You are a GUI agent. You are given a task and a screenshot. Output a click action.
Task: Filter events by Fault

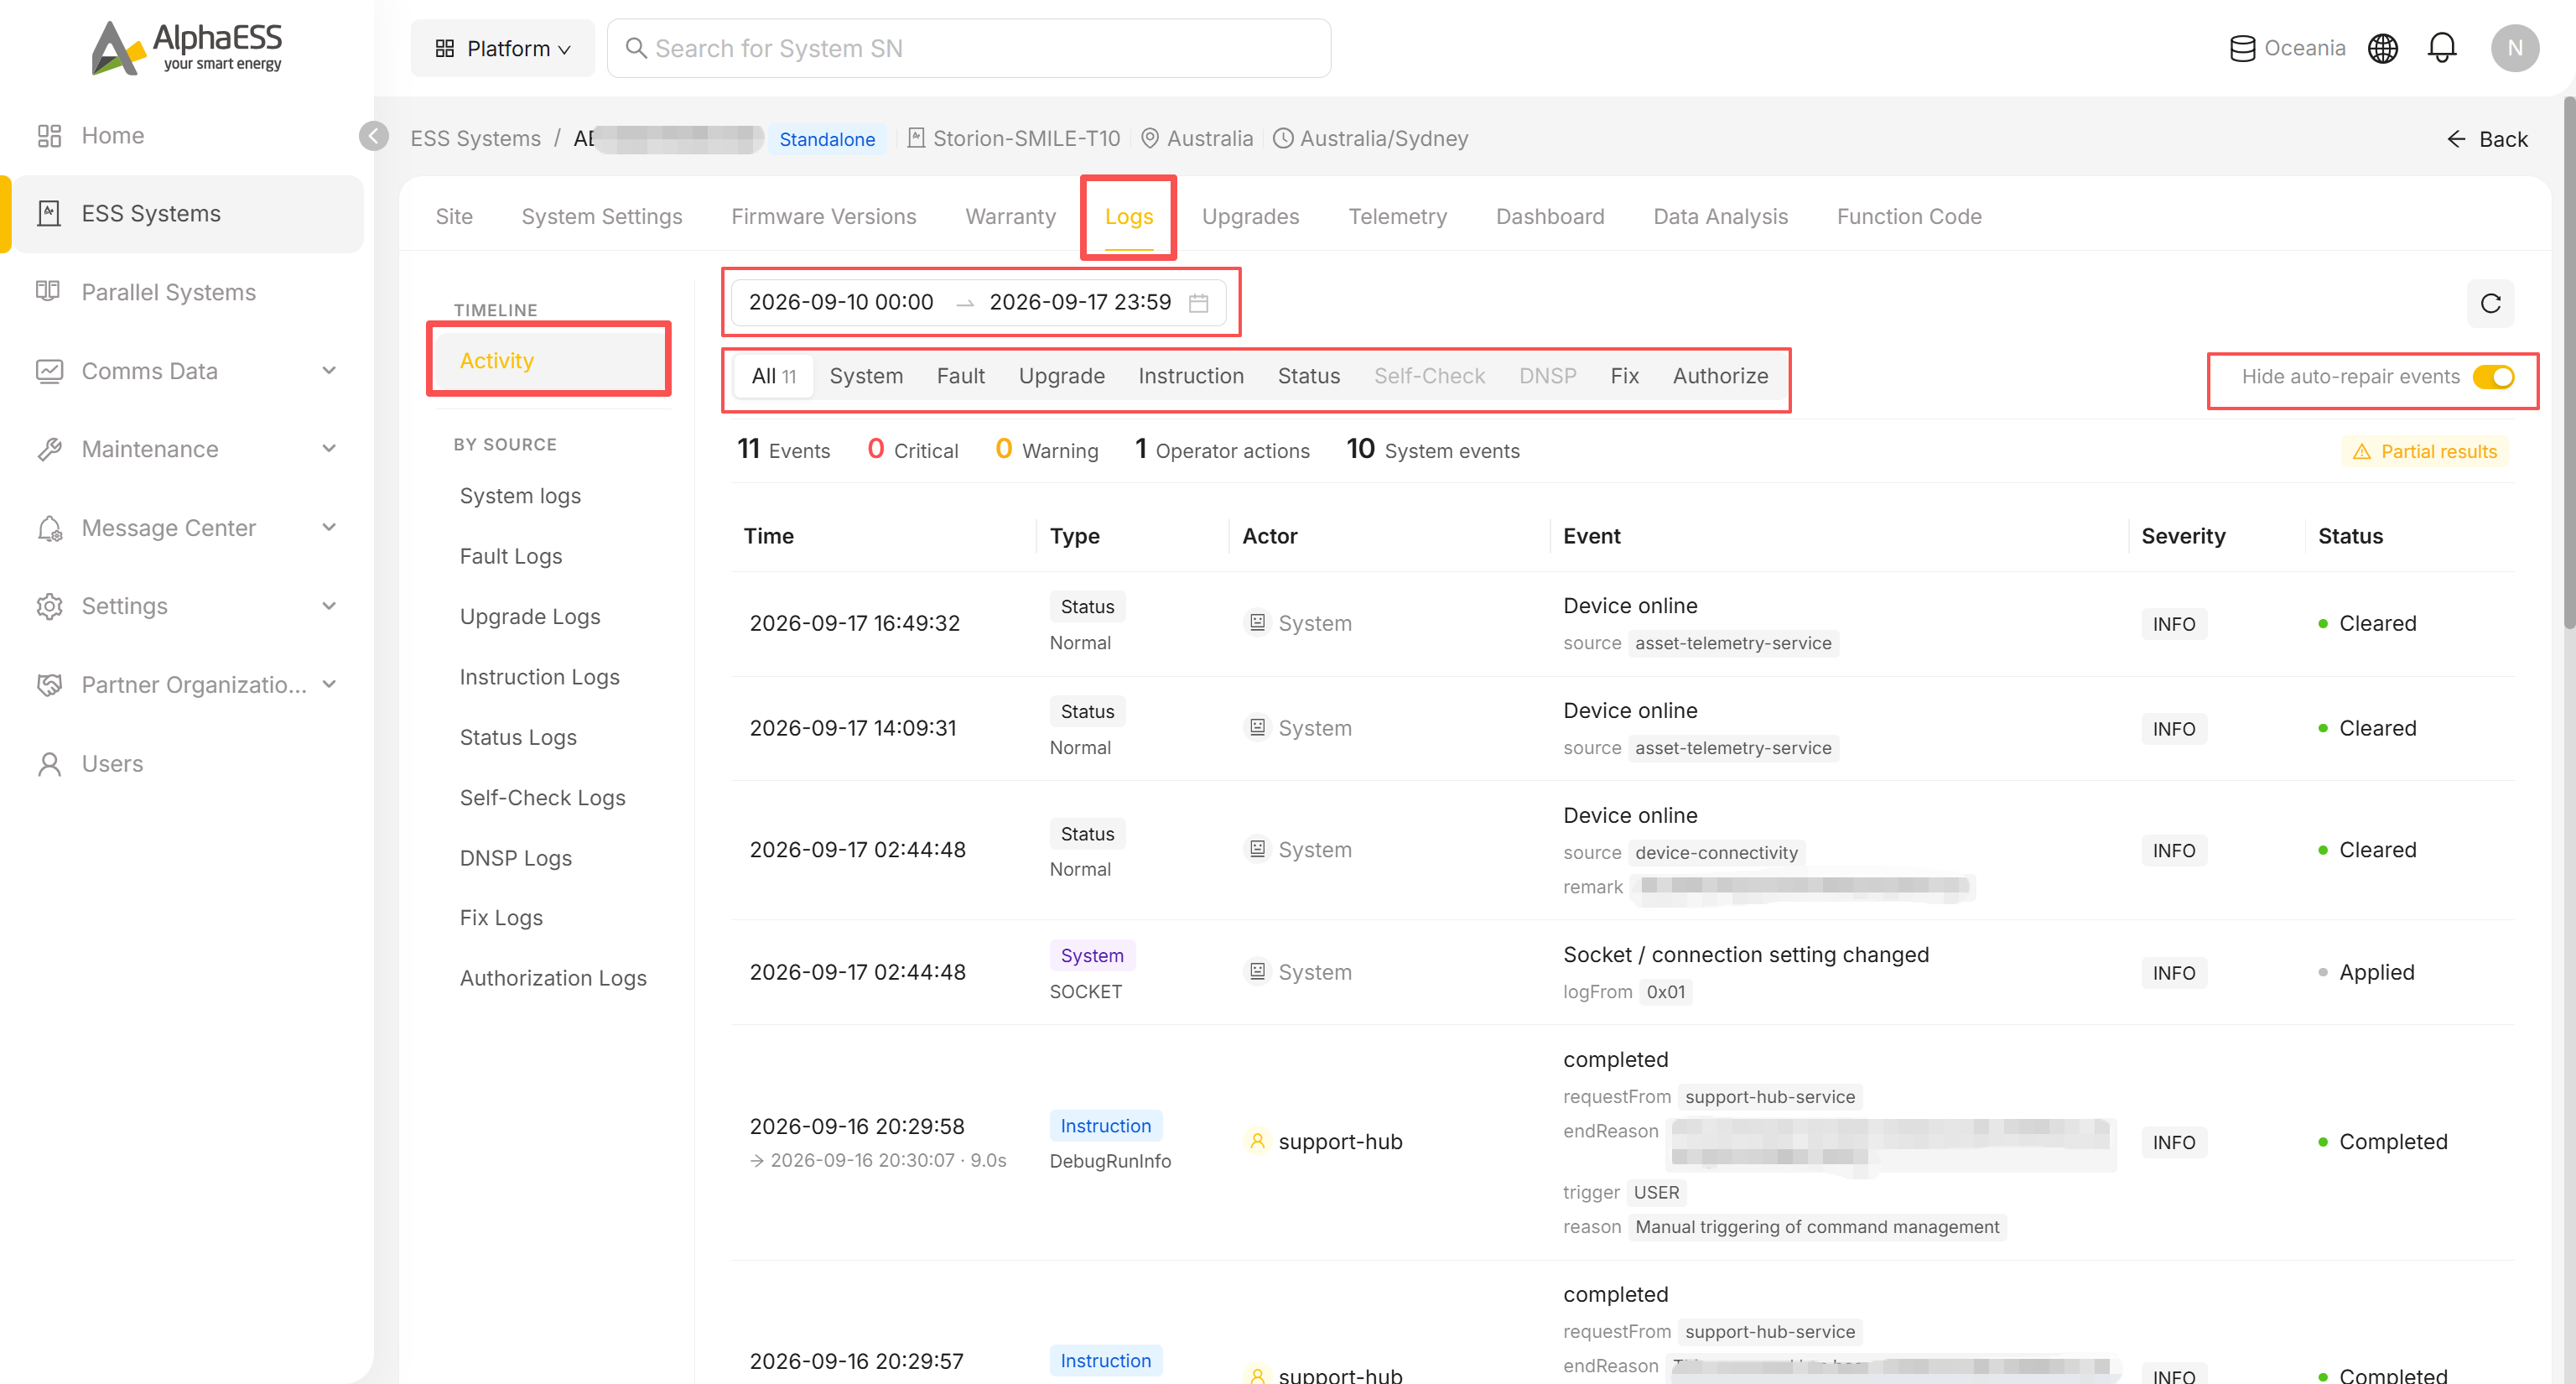pos(960,376)
